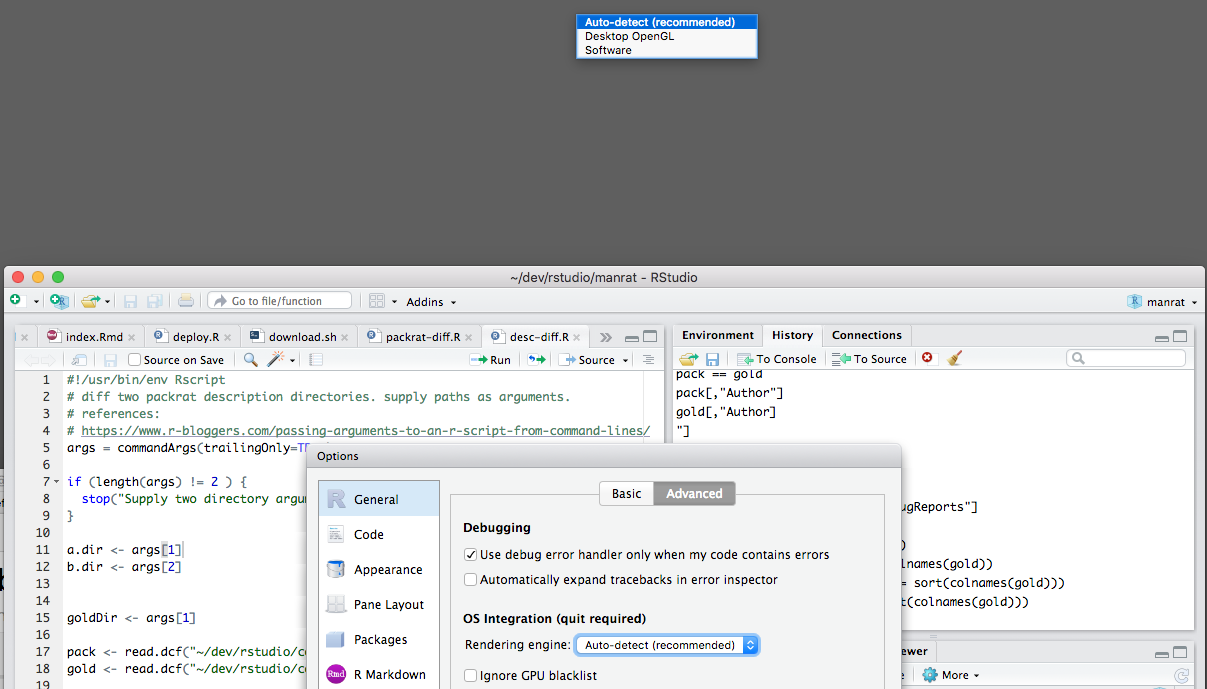
Task: Send history entry with To Console icon
Action: coord(777,358)
